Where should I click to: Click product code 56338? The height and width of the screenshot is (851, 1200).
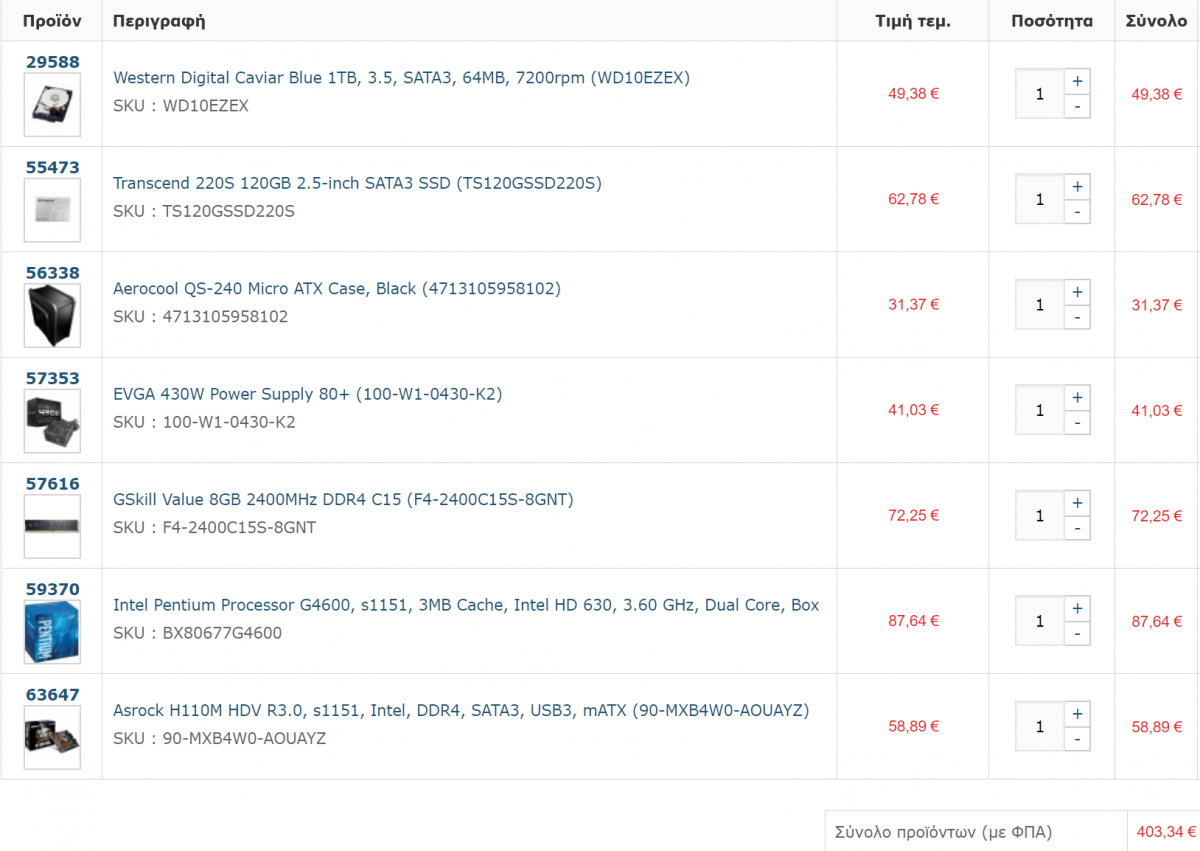[x=52, y=273]
